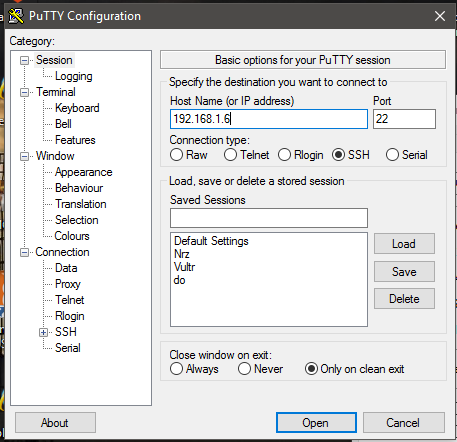This screenshot has height=442, width=457.
Task: Open the Colours settings category
Action: pos(72,236)
